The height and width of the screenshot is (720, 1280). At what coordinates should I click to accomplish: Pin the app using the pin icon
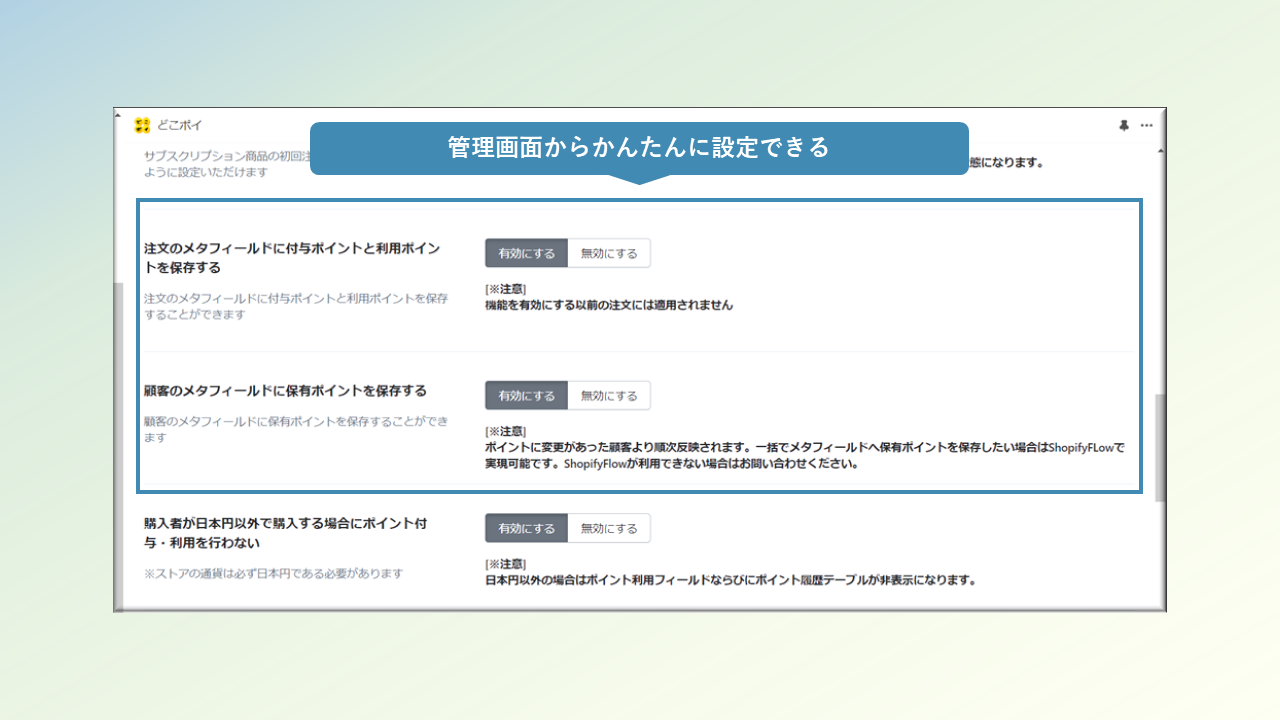1124,125
